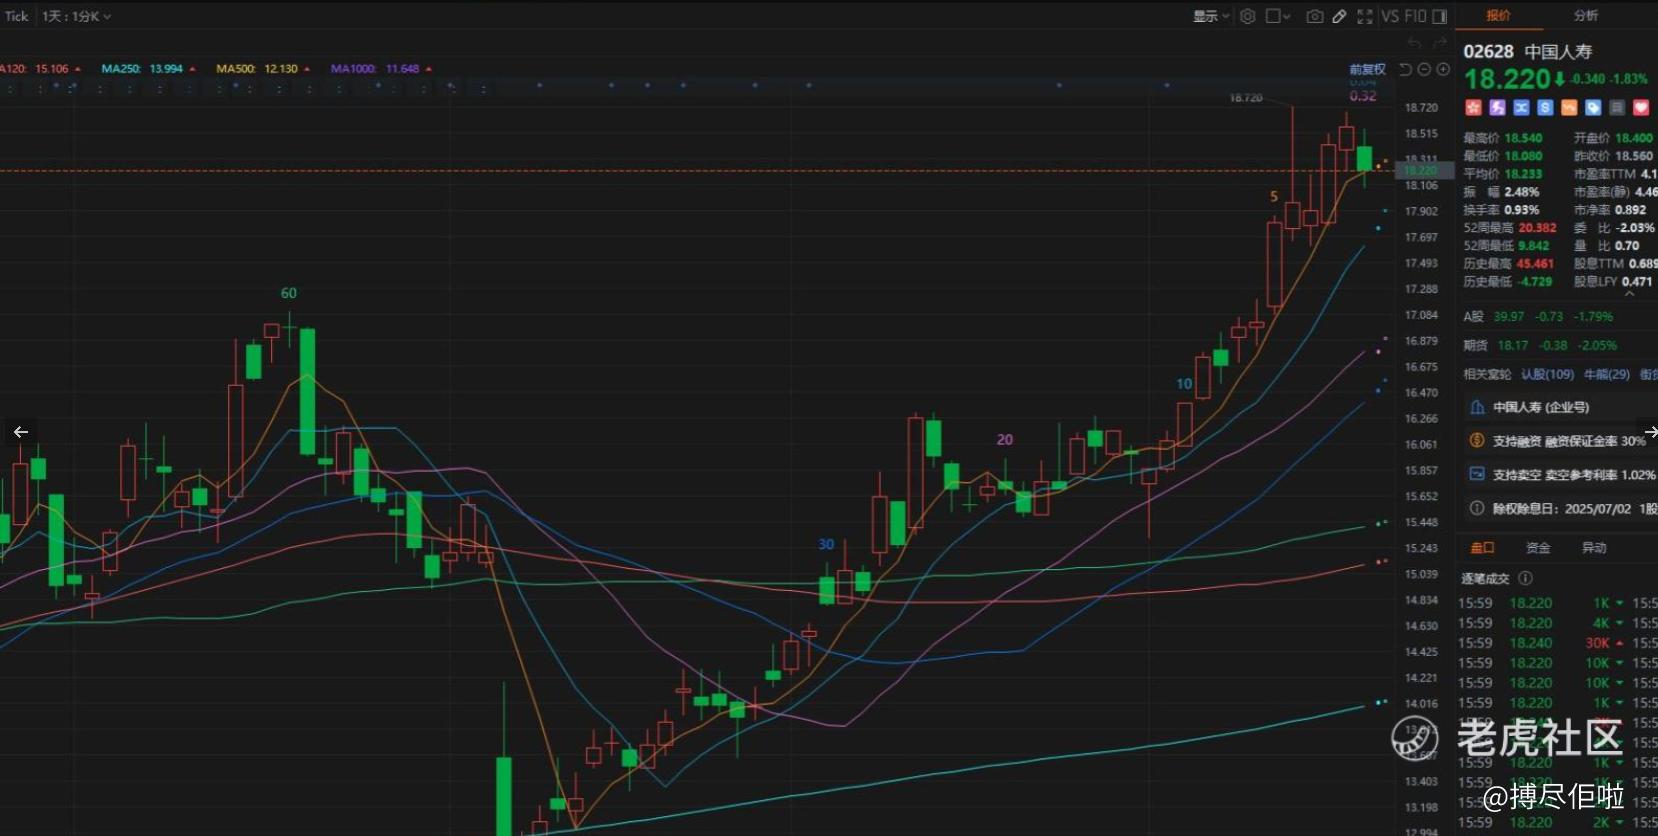Reset chart zoom with rotate-back icon
The height and width of the screenshot is (836, 1658).
1405,69
